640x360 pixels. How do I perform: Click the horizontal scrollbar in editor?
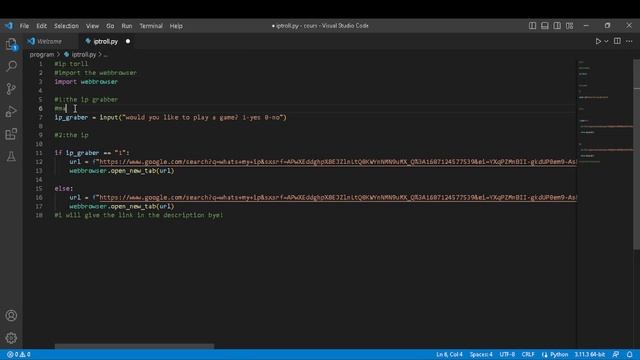pyautogui.click(x=134, y=346)
